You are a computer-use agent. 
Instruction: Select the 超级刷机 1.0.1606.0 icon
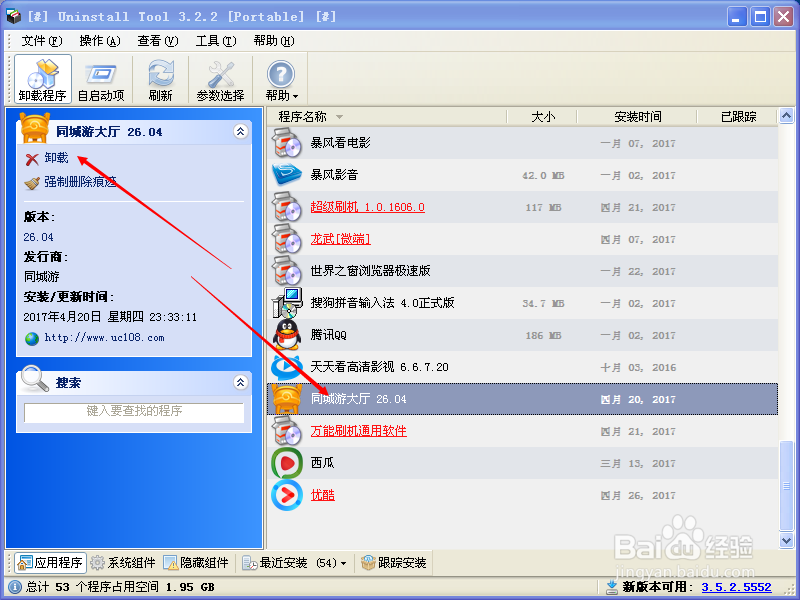pyautogui.click(x=287, y=207)
